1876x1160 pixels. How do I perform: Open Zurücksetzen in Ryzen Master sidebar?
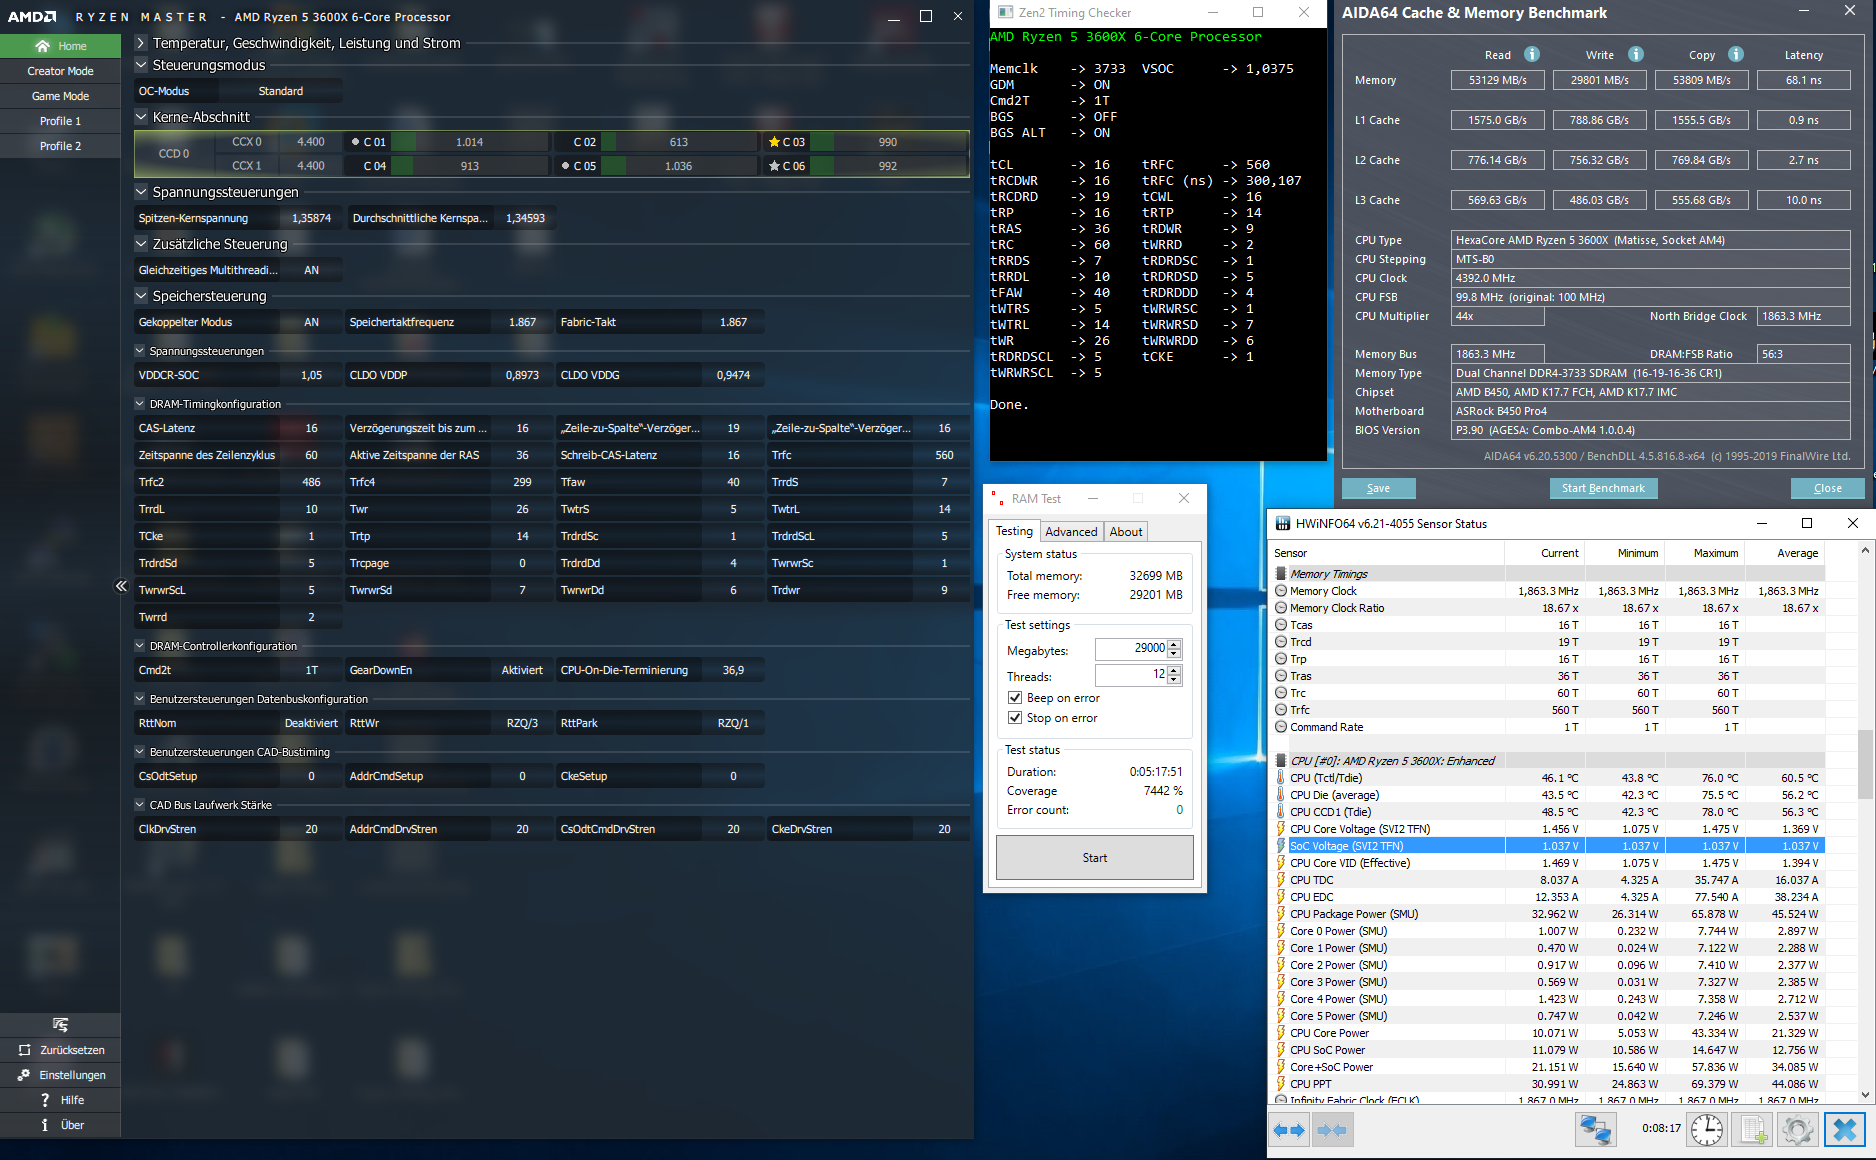pyautogui.click(x=60, y=1050)
